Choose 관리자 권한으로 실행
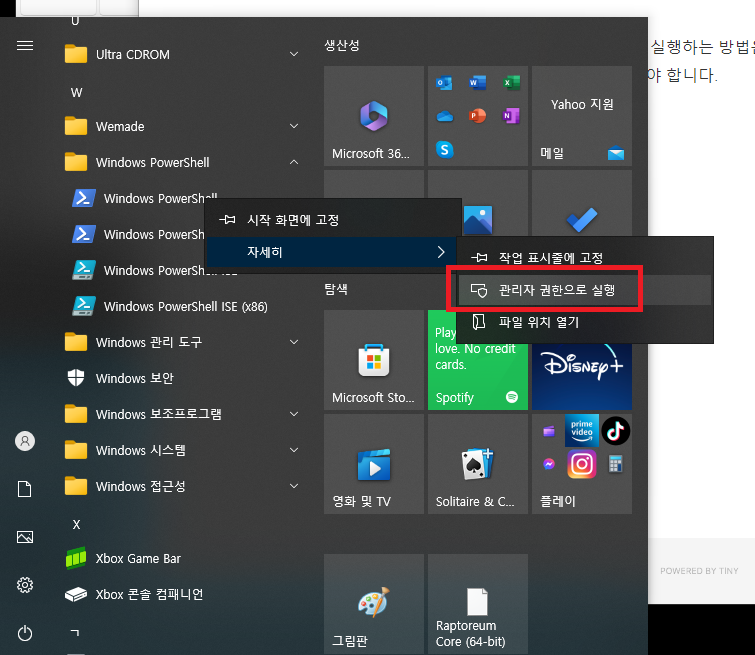The width and height of the screenshot is (755, 655). [585, 290]
